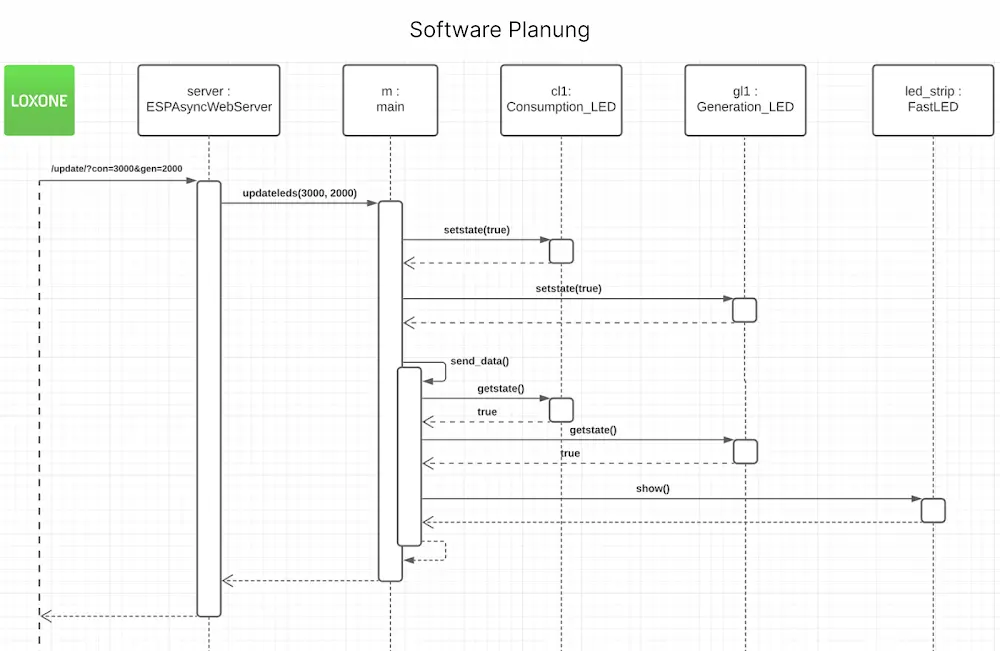Image resolution: width=1000 pixels, height=651 pixels.
Task: Click the Software Planung diagram title
Action: [500, 30]
